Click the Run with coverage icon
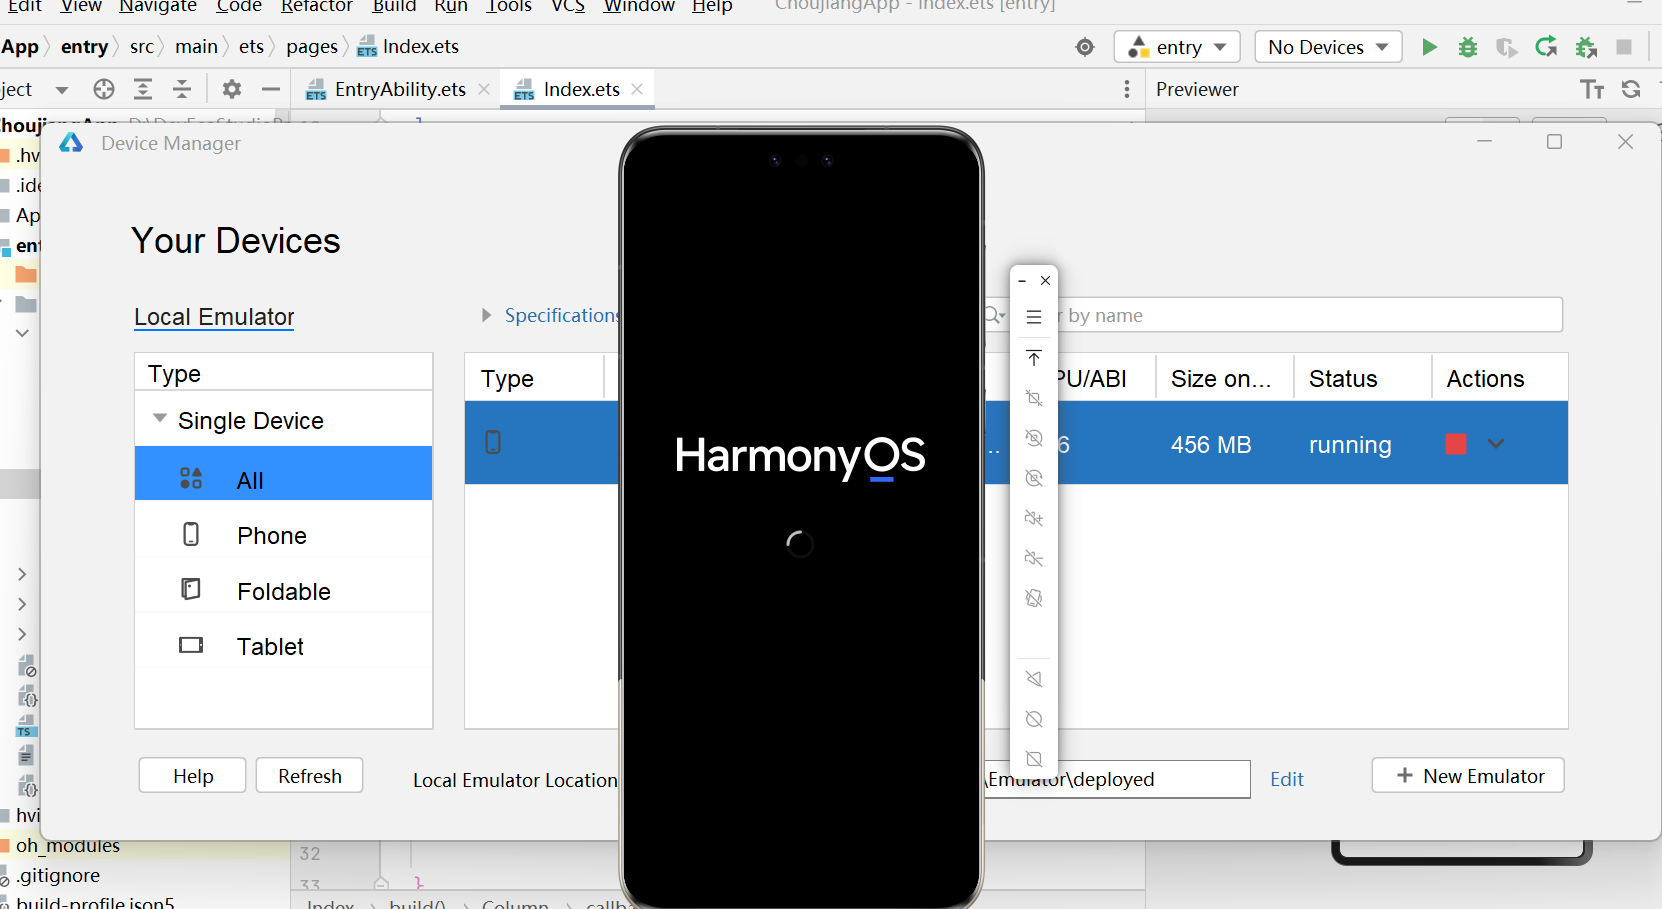Screen dimensions: 1662x909 [x=1507, y=47]
